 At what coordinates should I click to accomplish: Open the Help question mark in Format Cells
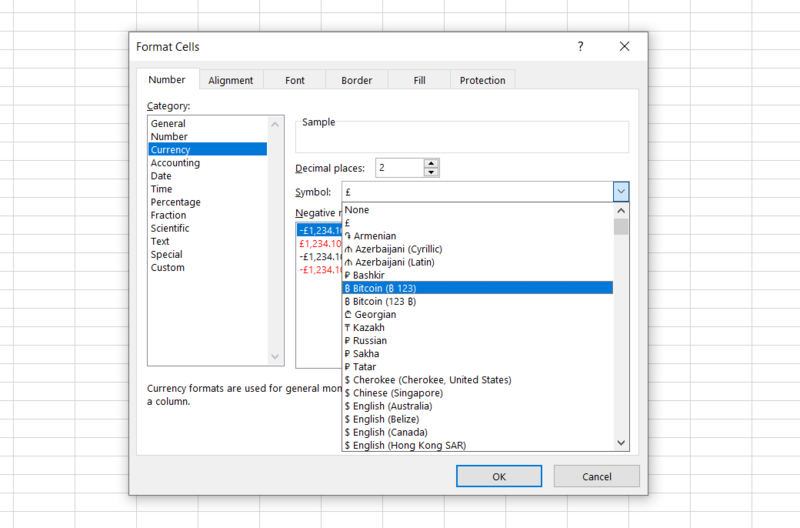(x=580, y=46)
